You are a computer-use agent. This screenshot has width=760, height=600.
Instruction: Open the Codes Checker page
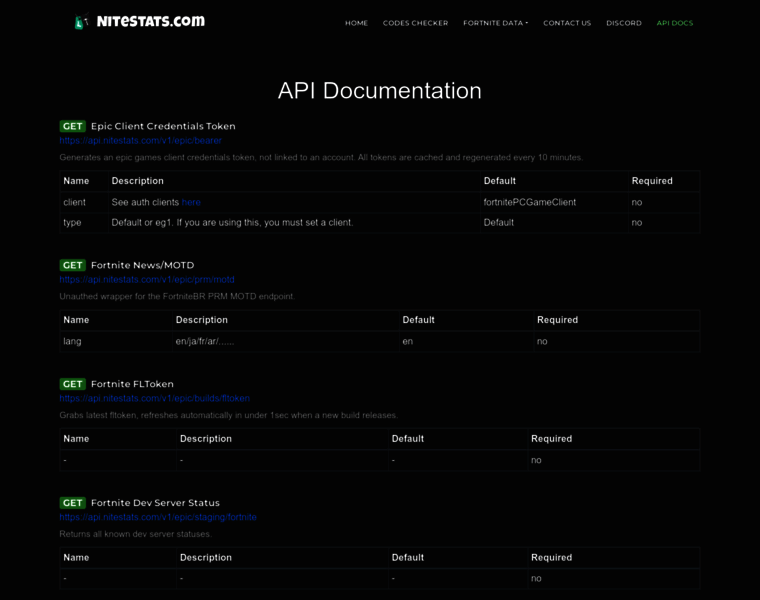point(415,23)
